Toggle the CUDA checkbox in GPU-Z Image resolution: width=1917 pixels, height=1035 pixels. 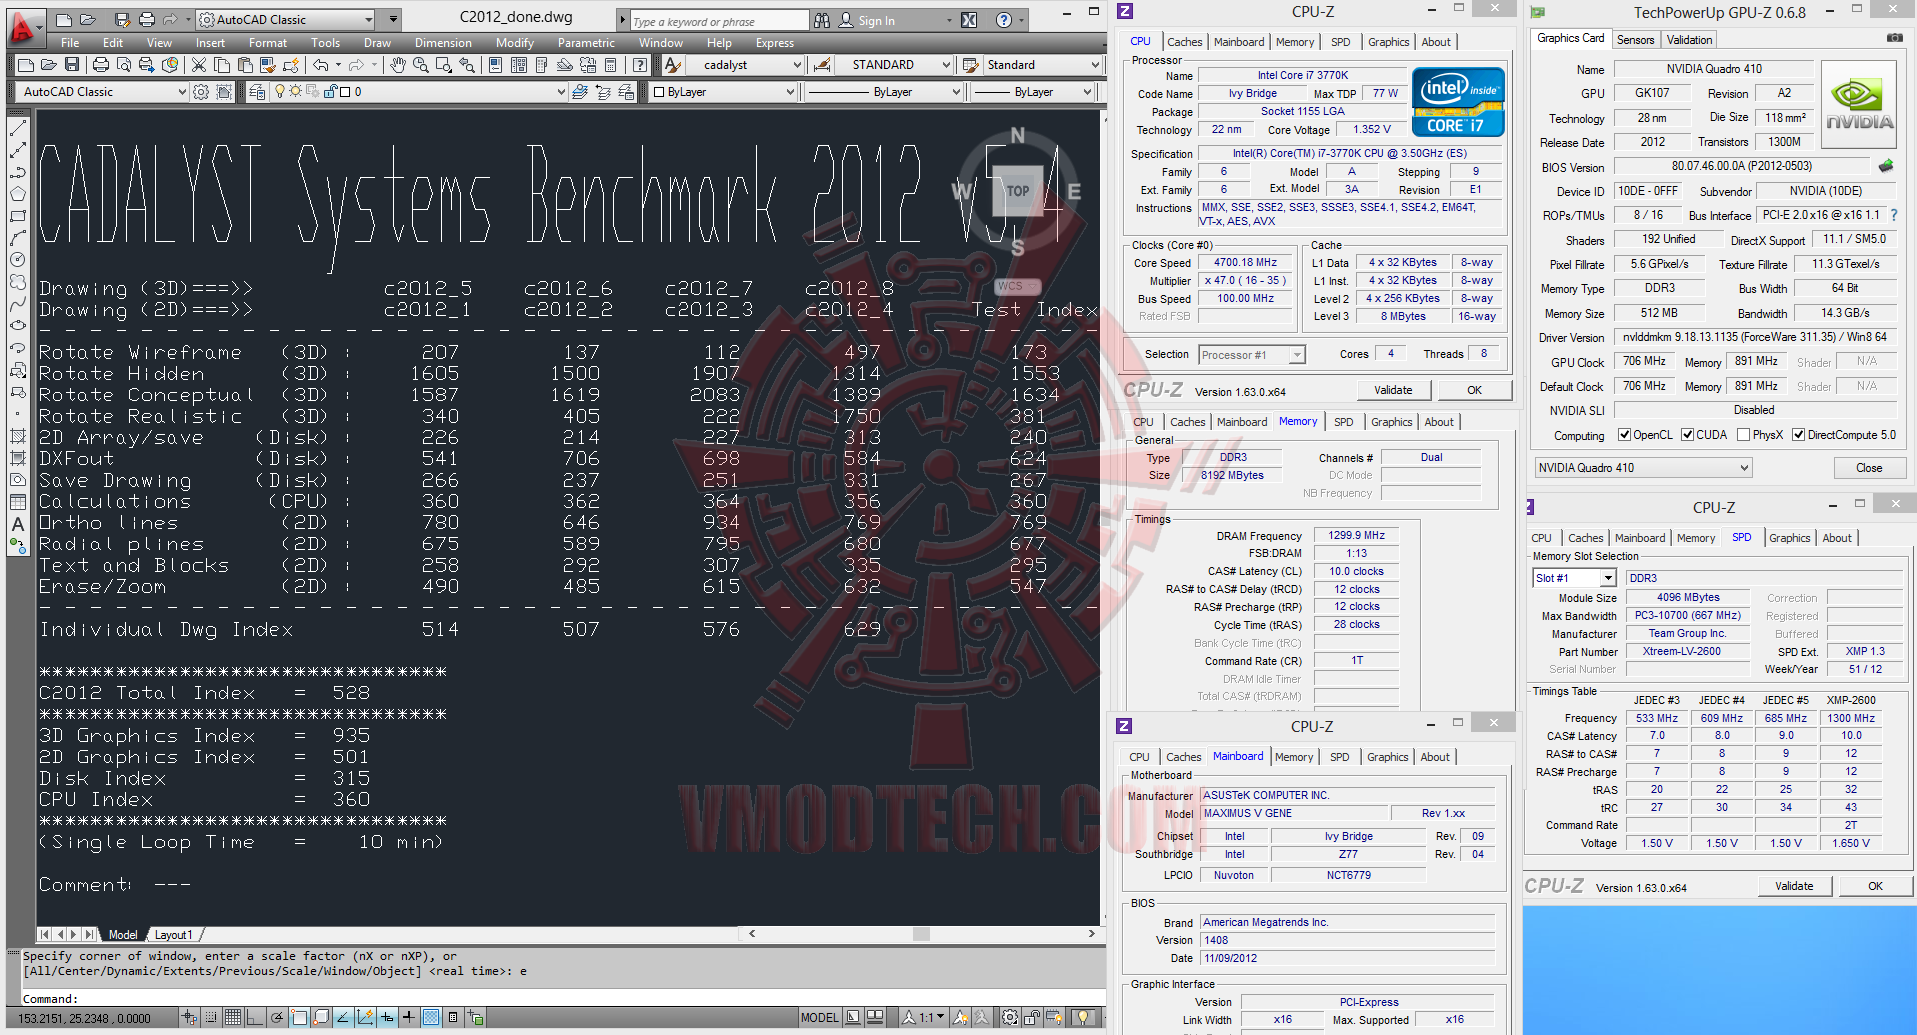(x=1687, y=435)
